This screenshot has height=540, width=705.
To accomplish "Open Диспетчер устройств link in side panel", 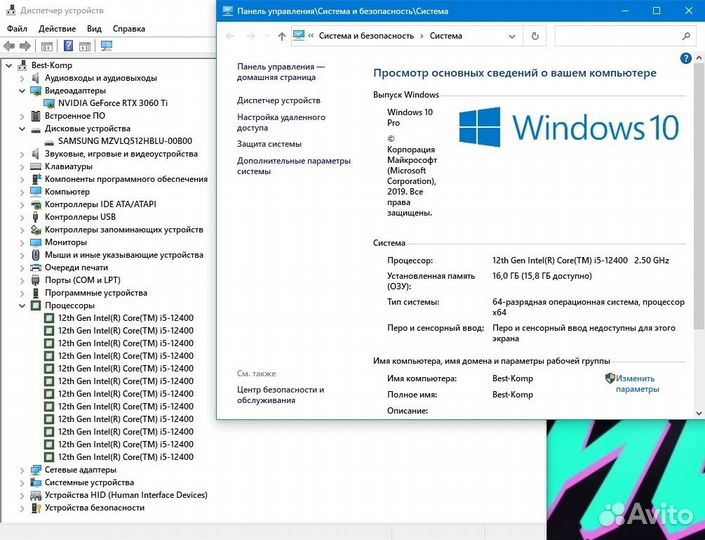I will click(279, 101).
